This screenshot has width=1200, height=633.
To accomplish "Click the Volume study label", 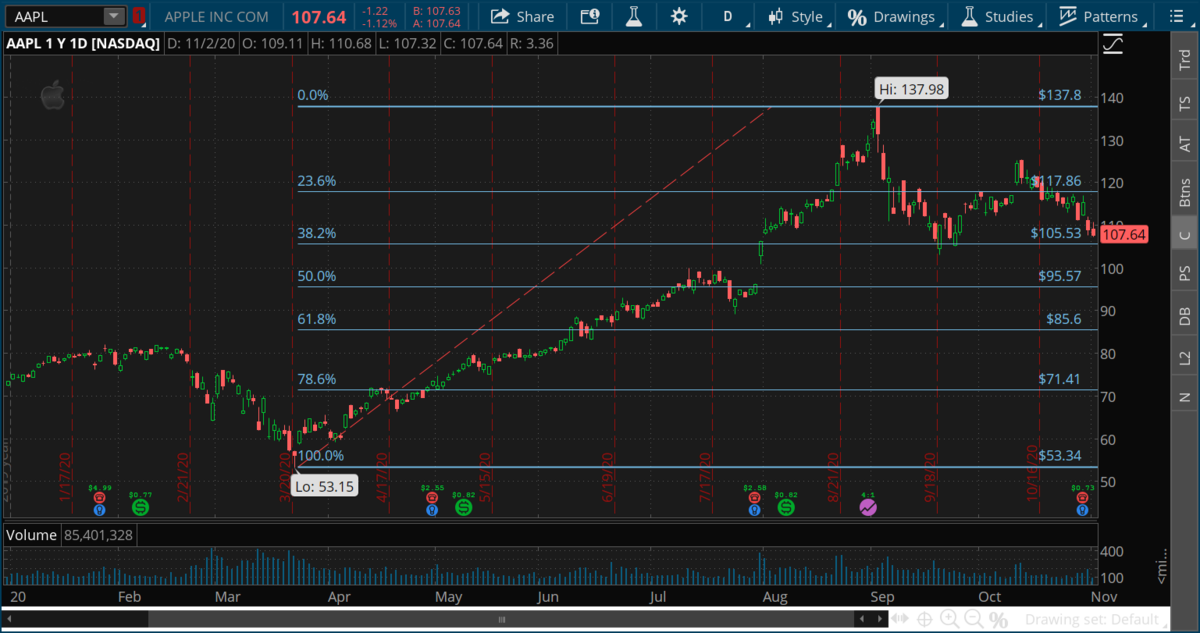I will (x=30, y=535).
